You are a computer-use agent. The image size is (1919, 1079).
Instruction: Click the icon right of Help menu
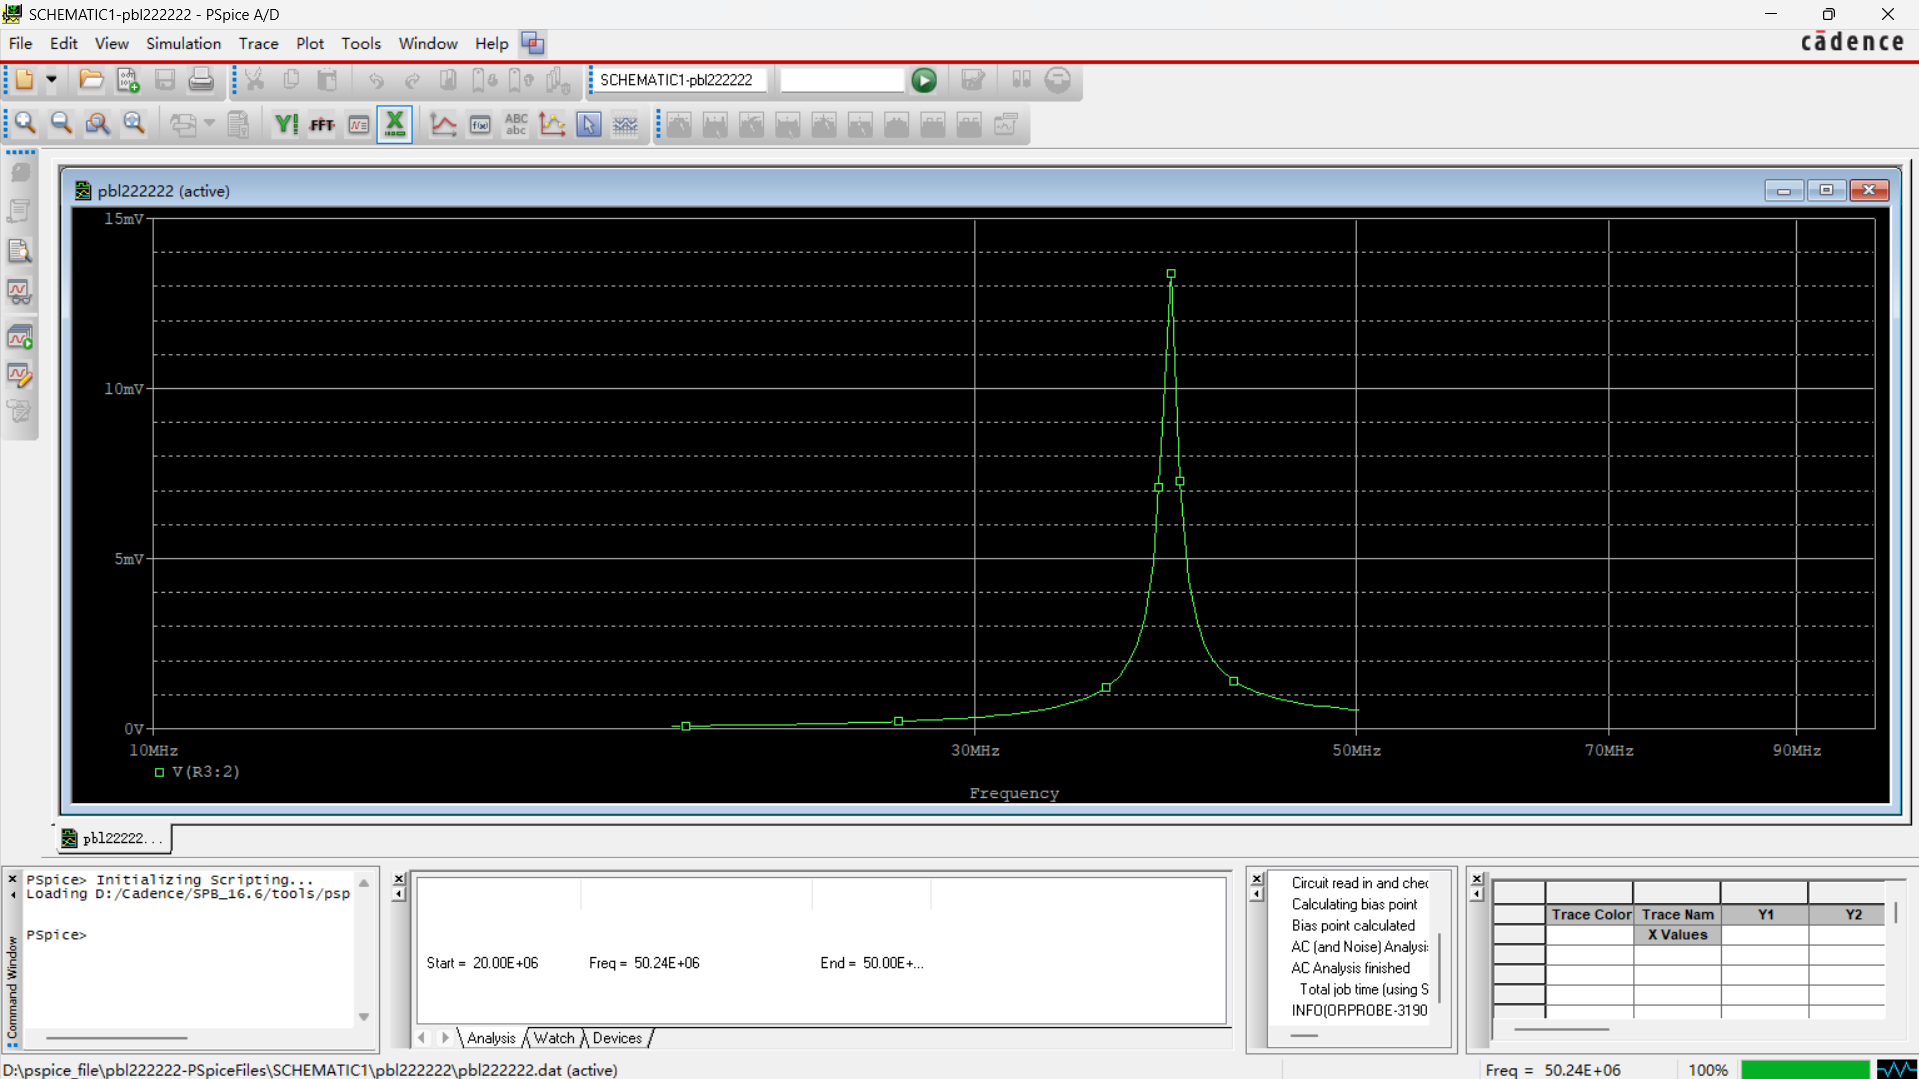(533, 43)
